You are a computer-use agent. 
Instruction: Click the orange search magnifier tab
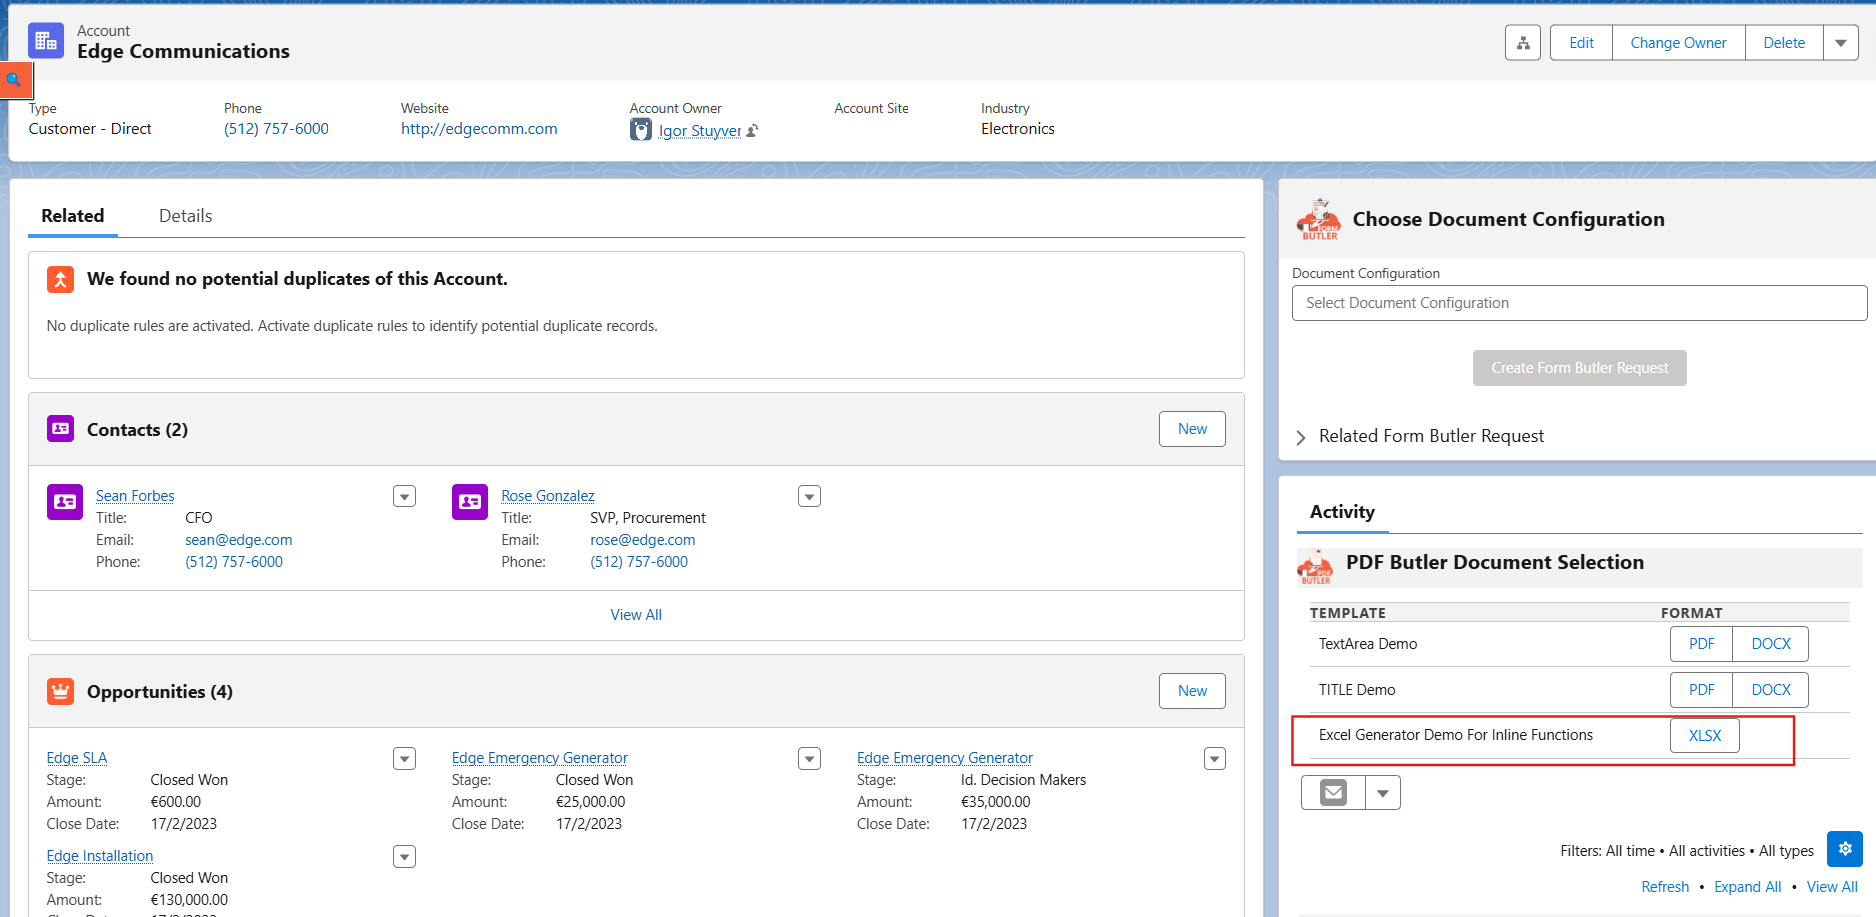(x=15, y=80)
